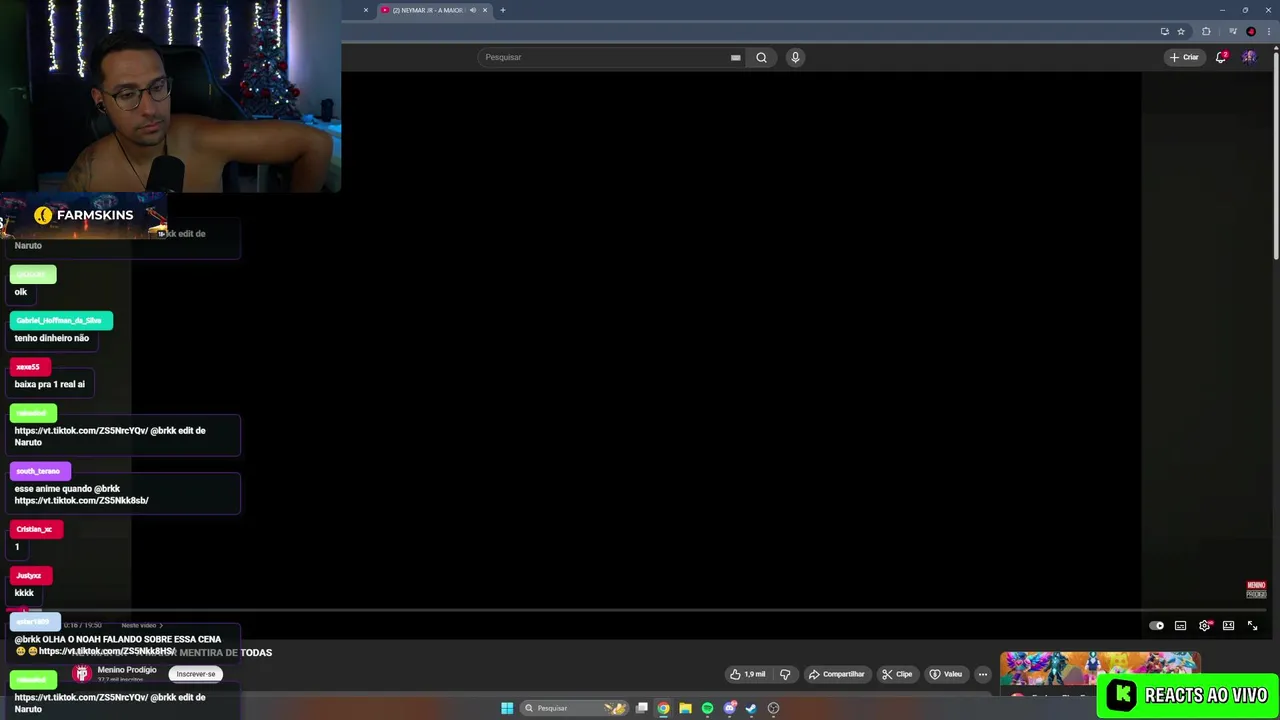Screen dimensions: 1280x720
Task: Open YouTube notifications bell
Action: tap(1220, 57)
